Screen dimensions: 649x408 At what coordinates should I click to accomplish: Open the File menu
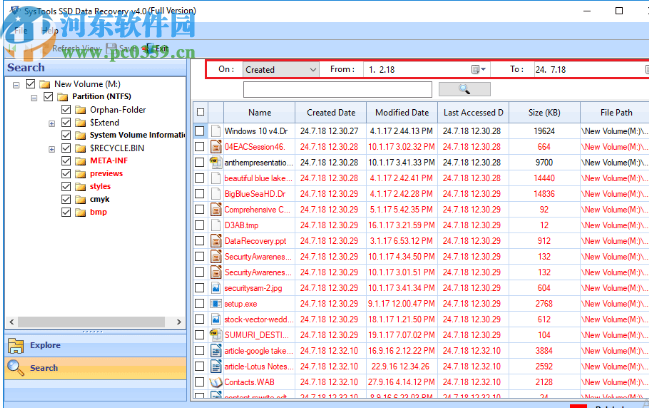21,31
